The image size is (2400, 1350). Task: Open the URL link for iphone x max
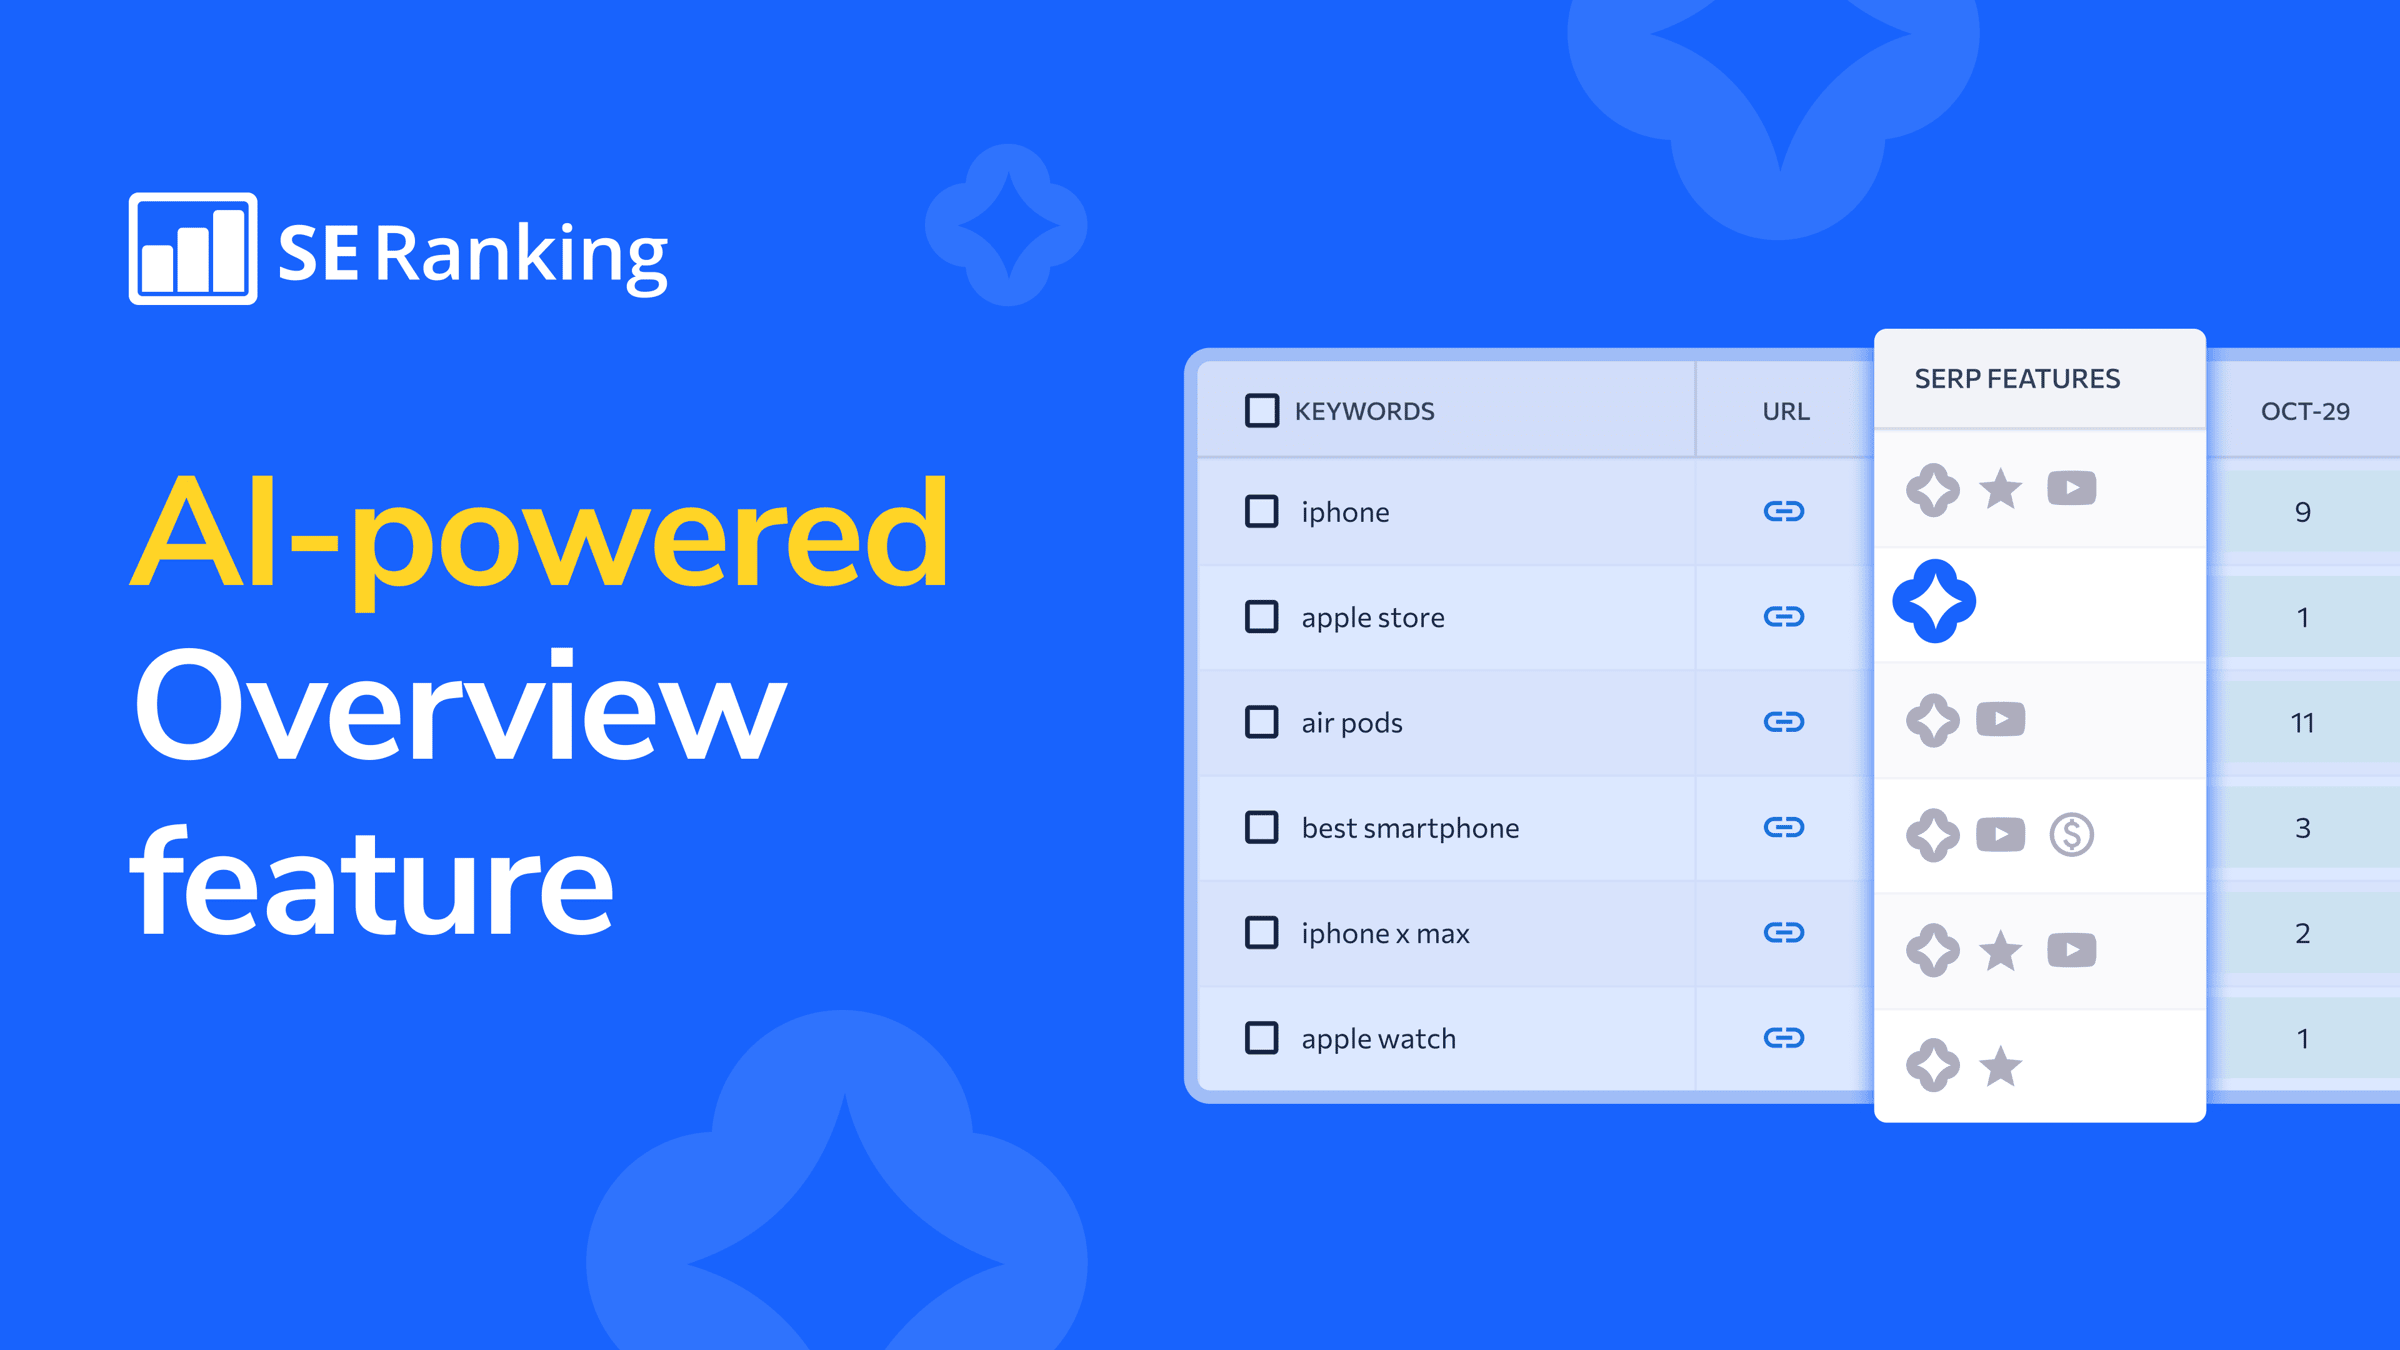(x=1785, y=933)
